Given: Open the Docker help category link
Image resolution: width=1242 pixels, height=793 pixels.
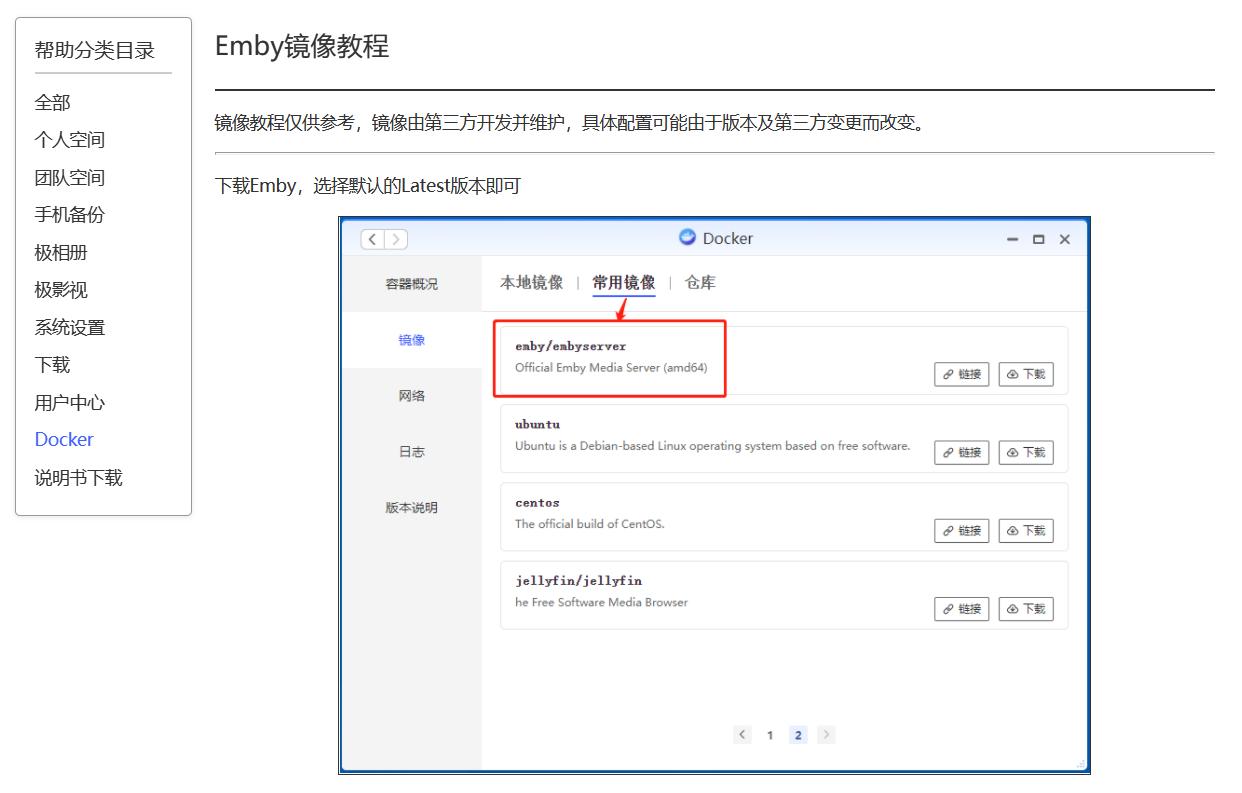Looking at the screenshot, I should [x=63, y=439].
